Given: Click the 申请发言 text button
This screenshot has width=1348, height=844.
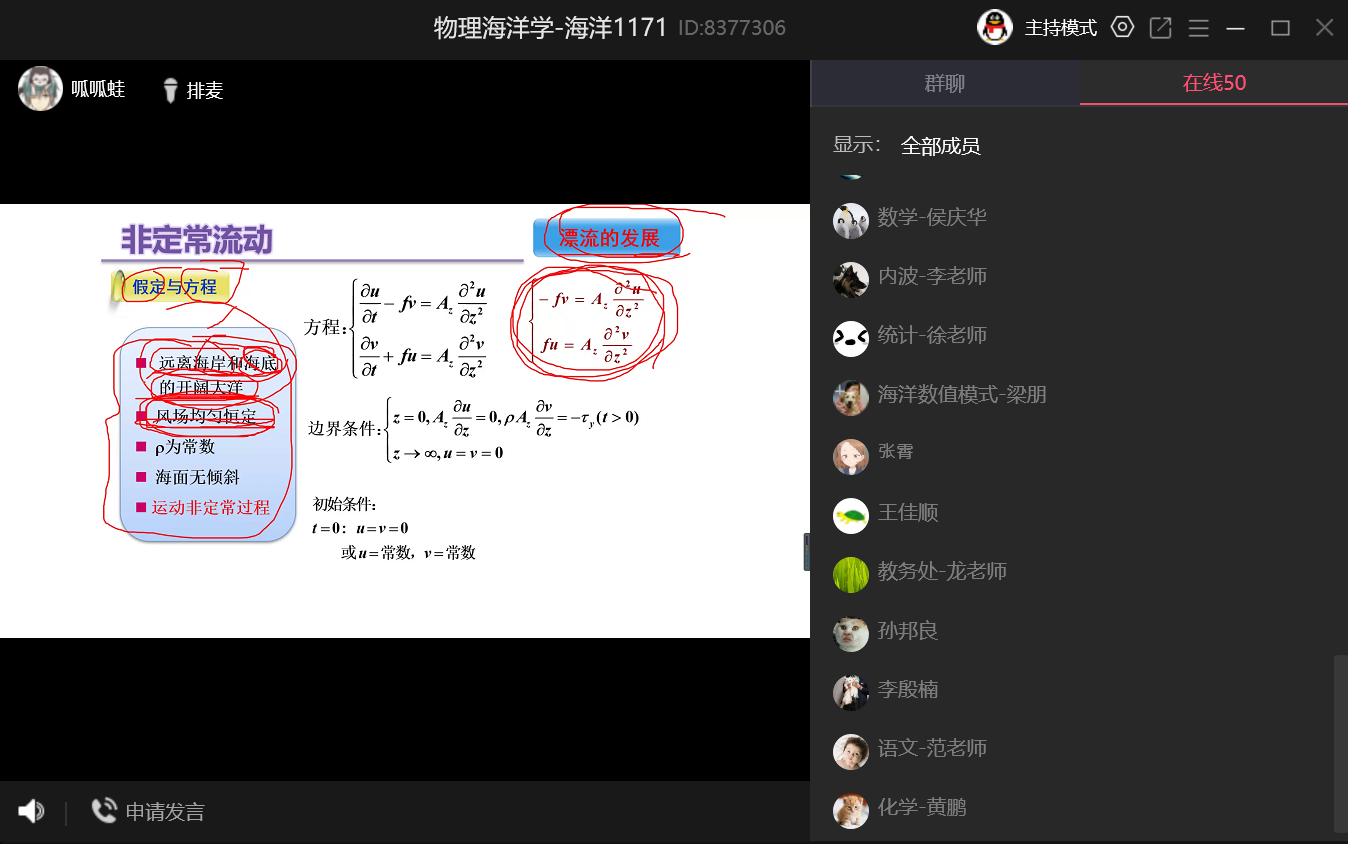Looking at the screenshot, I should (x=165, y=812).
